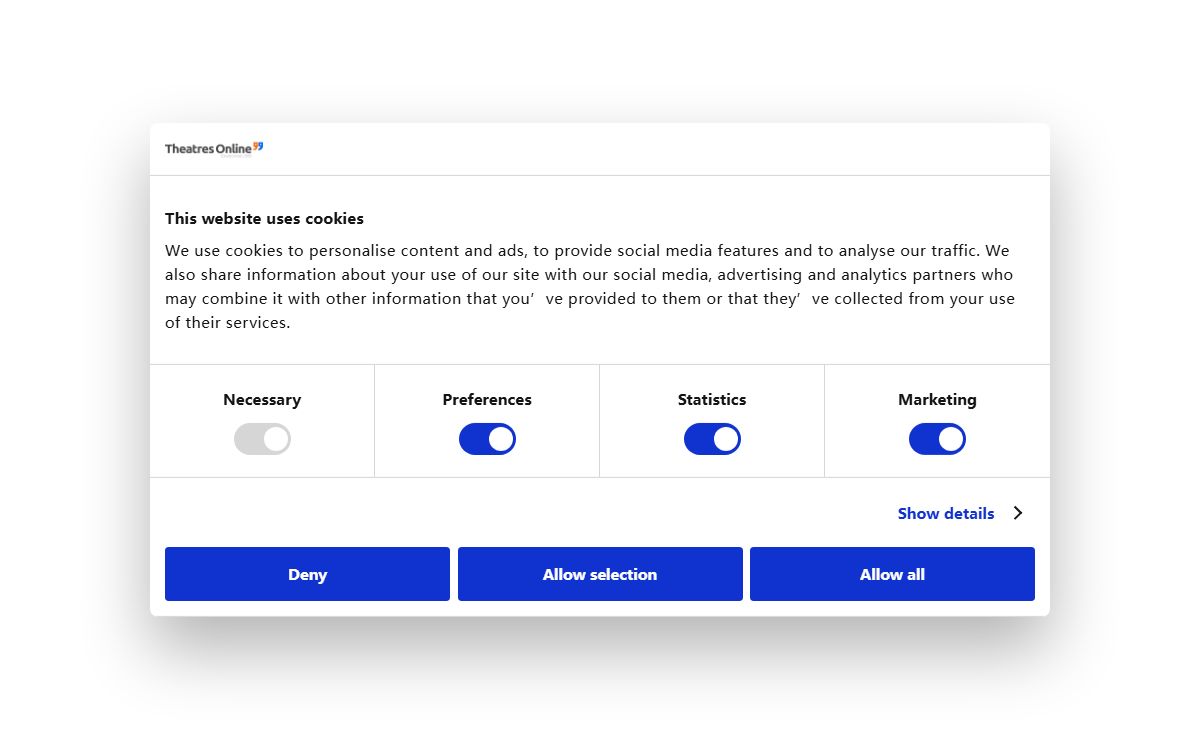
Task: Select the Statistics category label
Action: [x=712, y=399]
